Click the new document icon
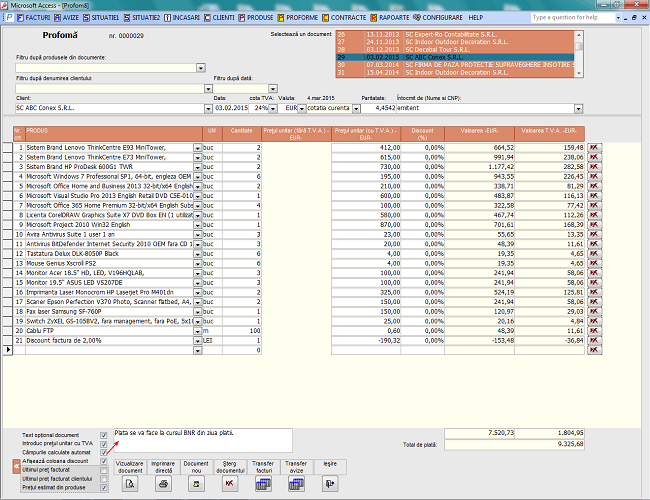 coord(196,484)
